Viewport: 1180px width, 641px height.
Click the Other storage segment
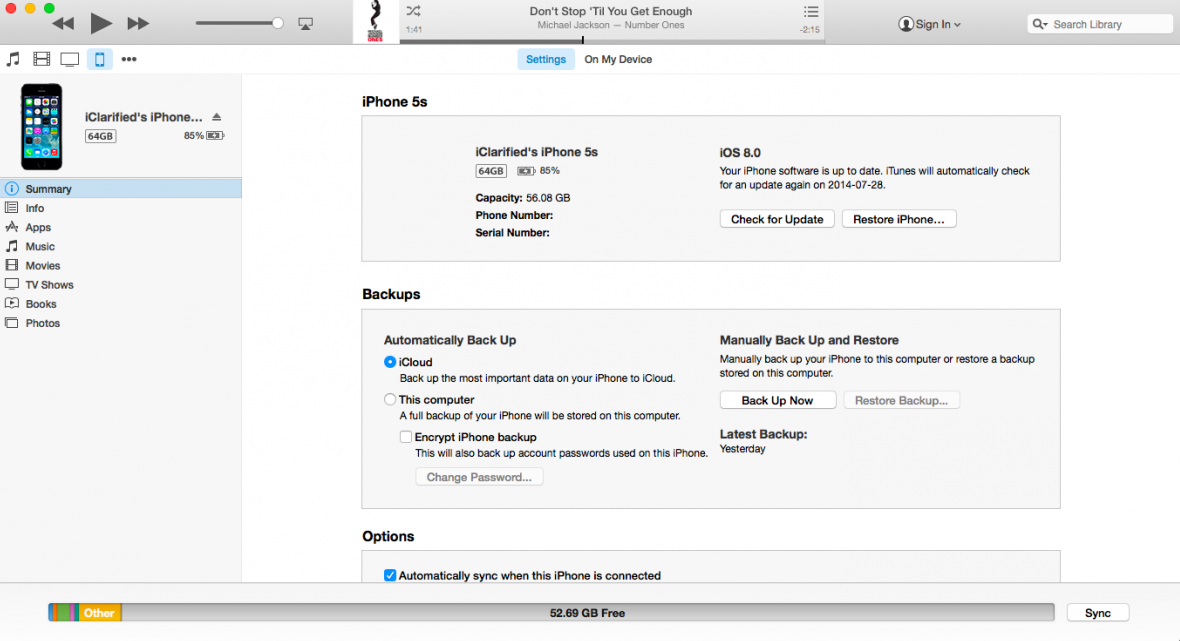click(x=99, y=612)
